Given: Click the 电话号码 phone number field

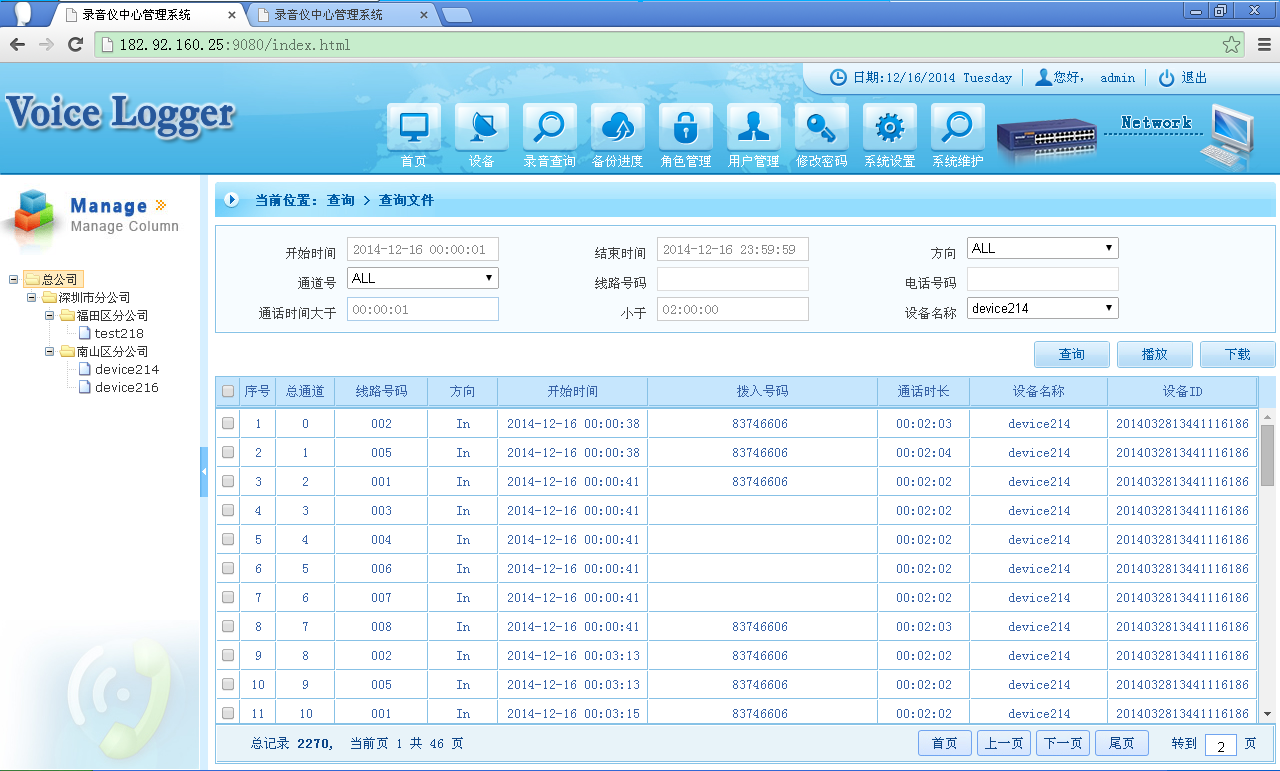Looking at the screenshot, I should pos(1042,279).
